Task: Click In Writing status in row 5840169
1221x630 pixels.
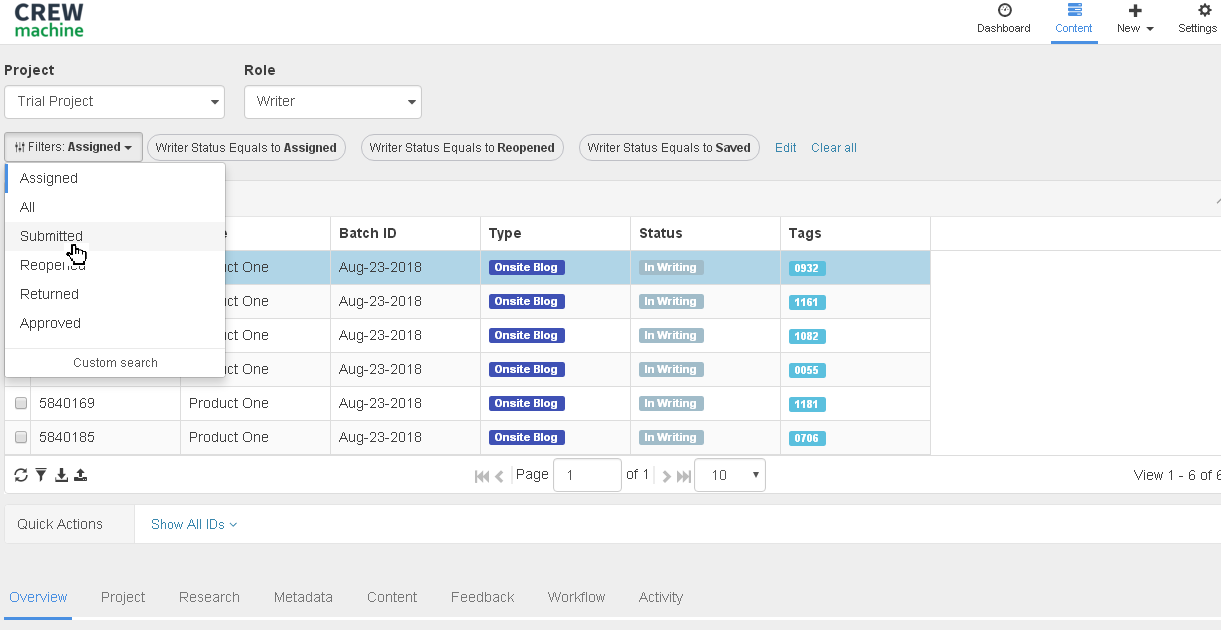Action: [x=671, y=403]
